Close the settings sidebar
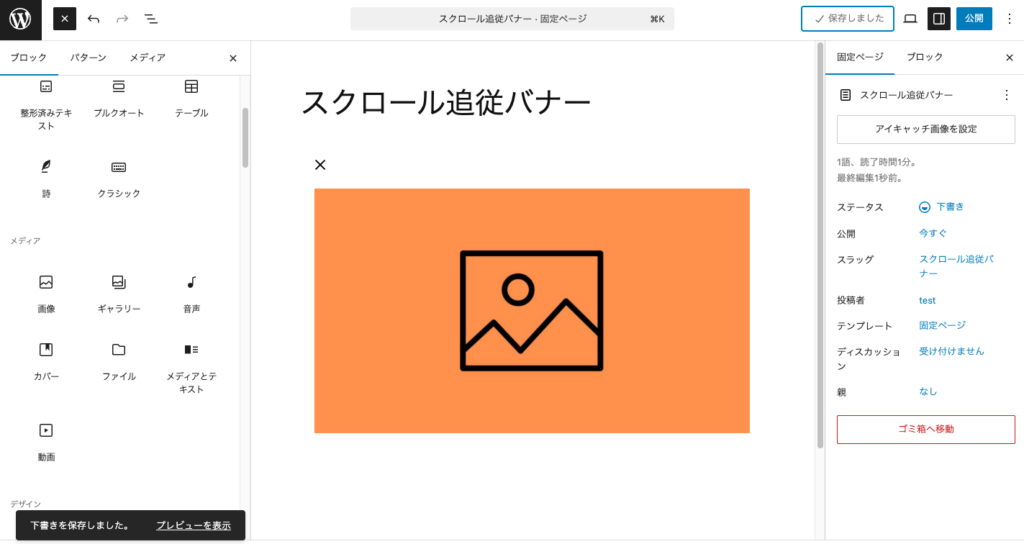Screen dimensions: 1024x544 [x=1009, y=58]
